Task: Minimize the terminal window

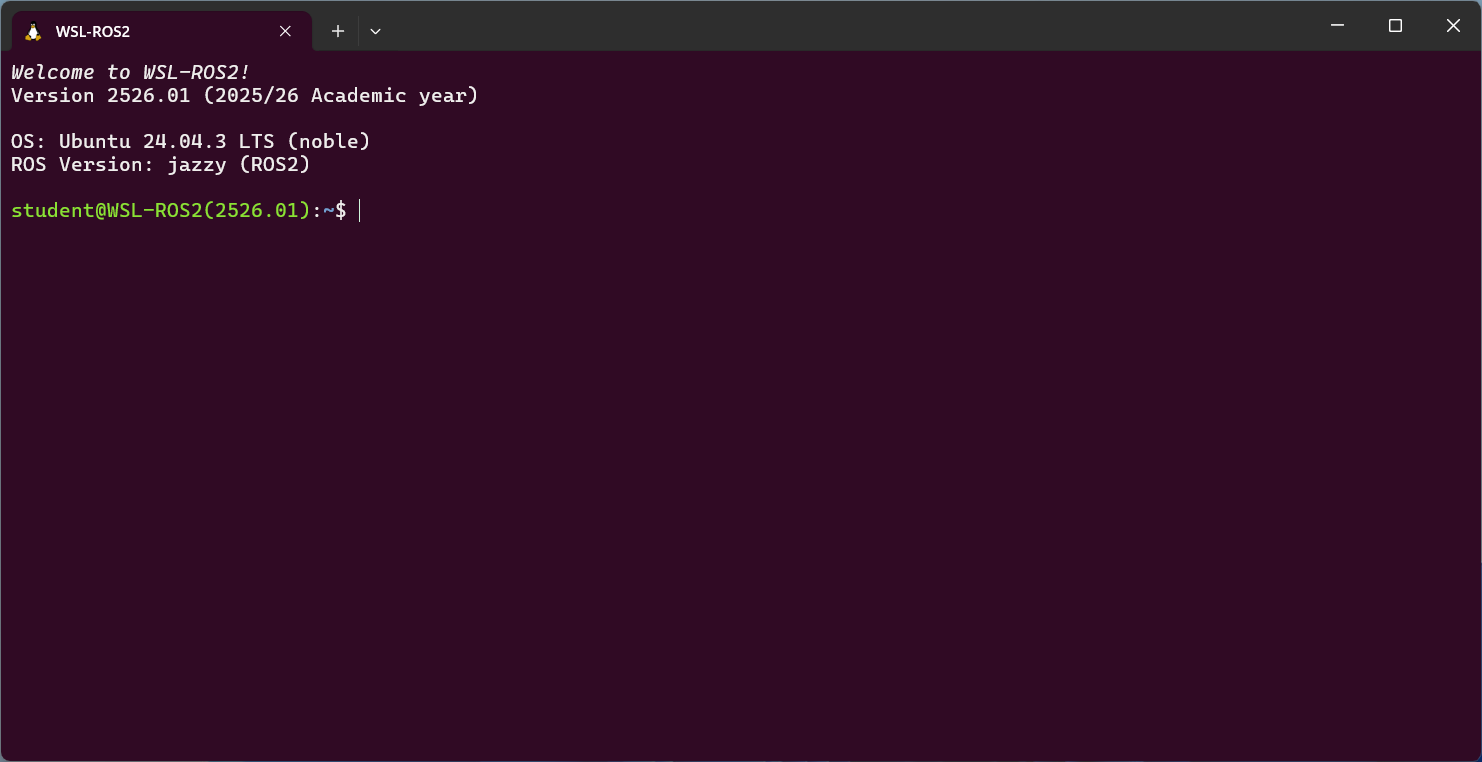Action: (1337, 26)
